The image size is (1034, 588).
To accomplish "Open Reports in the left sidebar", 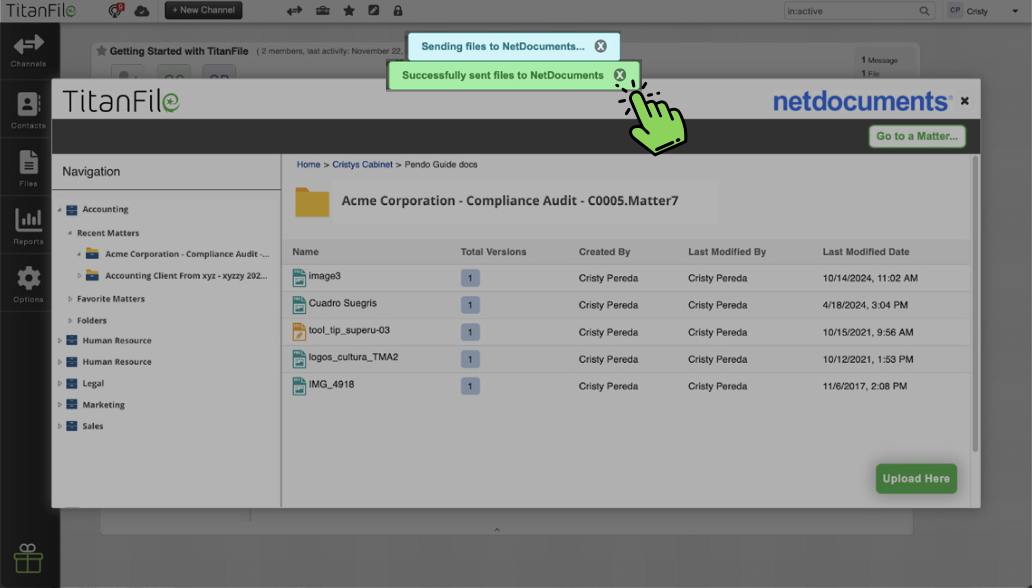I will (28, 226).
